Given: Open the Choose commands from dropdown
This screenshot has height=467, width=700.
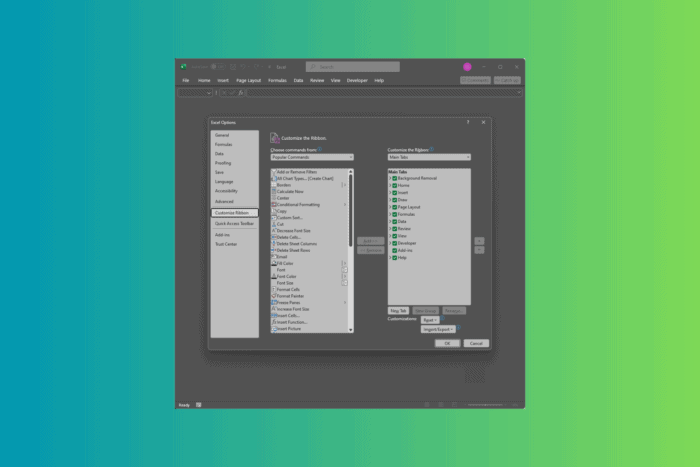Looking at the screenshot, I should [x=312, y=157].
